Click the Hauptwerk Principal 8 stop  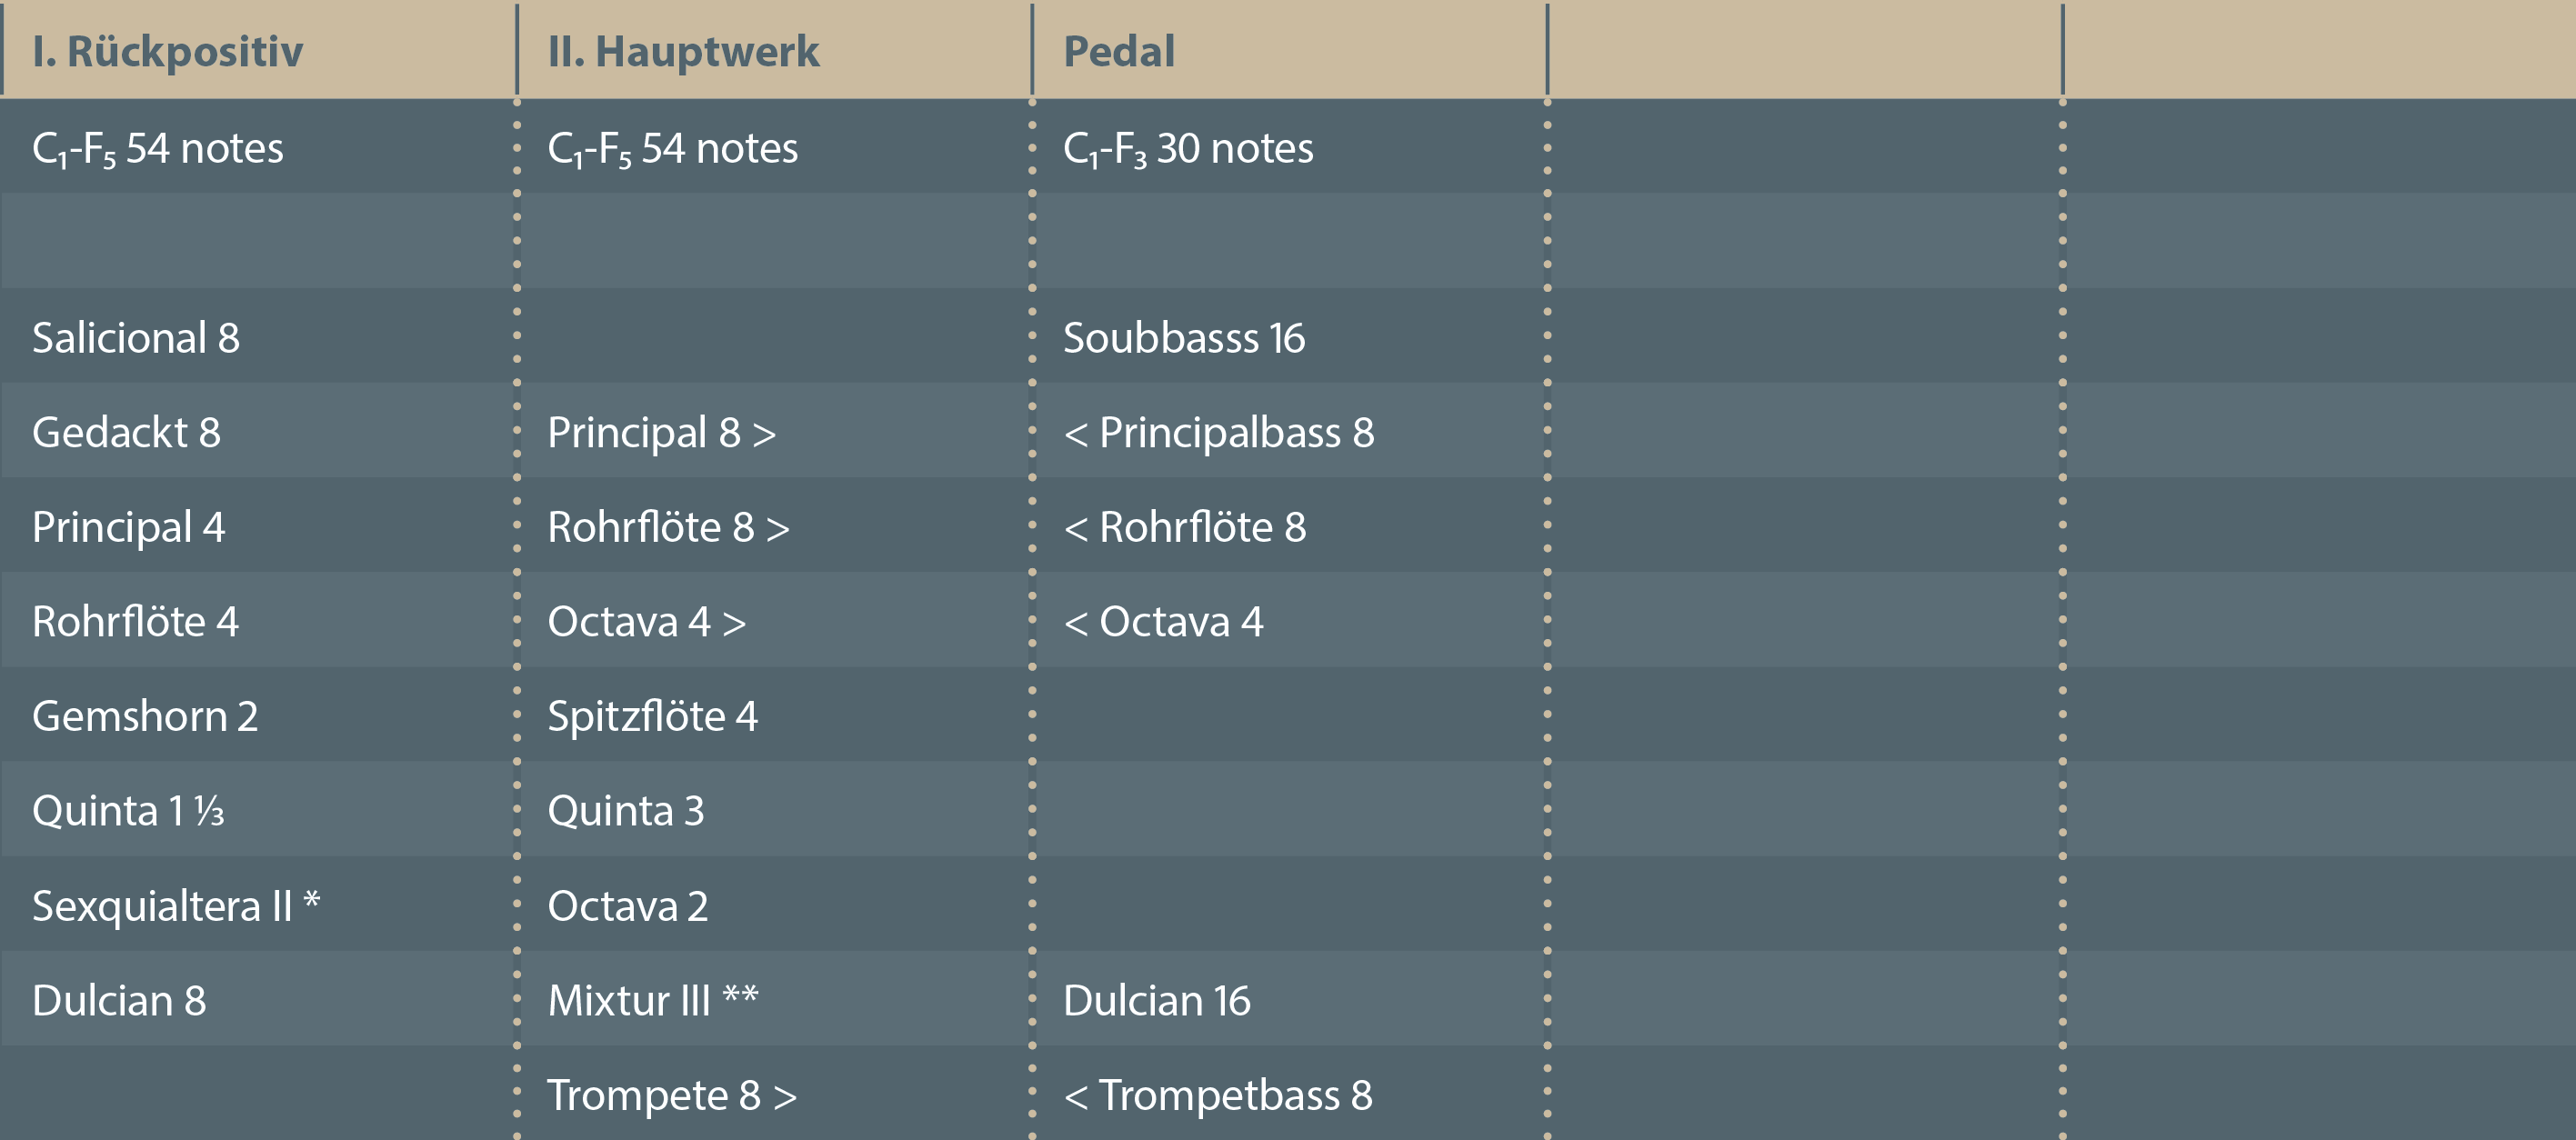click(x=661, y=432)
